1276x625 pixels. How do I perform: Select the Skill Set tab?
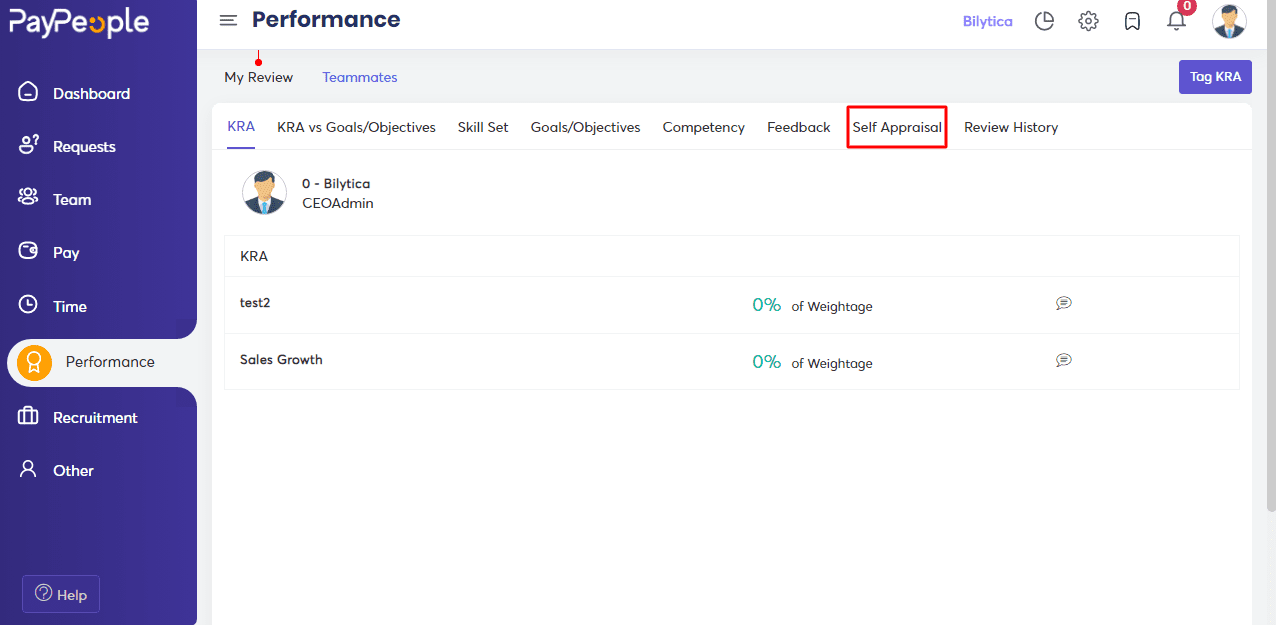pos(483,127)
